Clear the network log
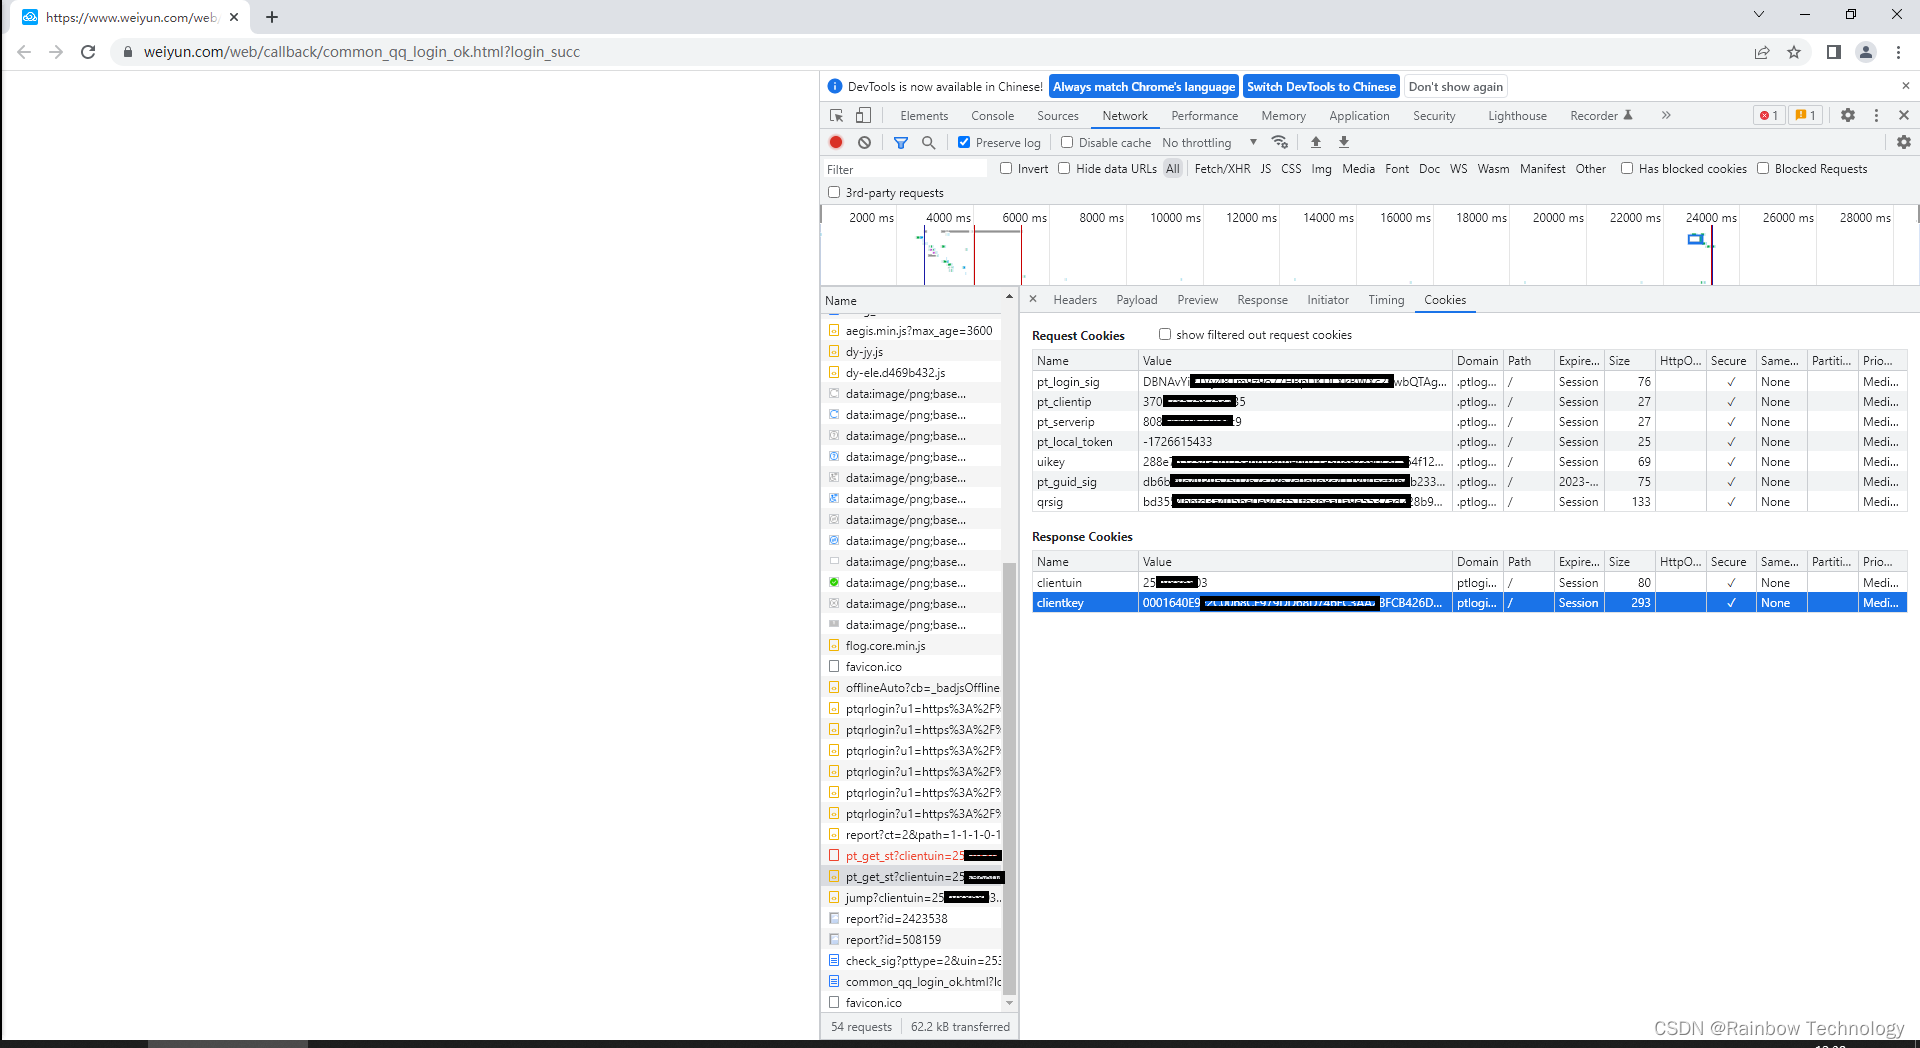Image resolution: width=1920 pixels, height=1048 pixels. [864, 142]
